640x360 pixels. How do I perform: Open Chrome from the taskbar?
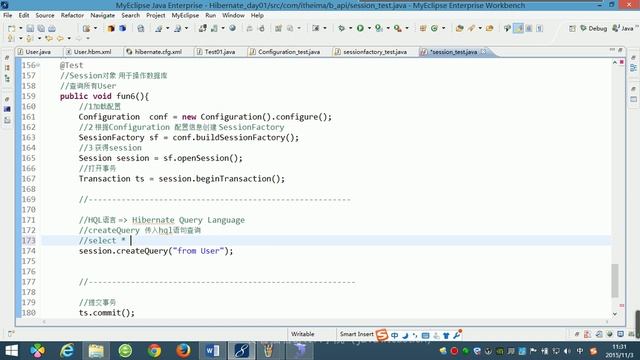tap(154, 351)
